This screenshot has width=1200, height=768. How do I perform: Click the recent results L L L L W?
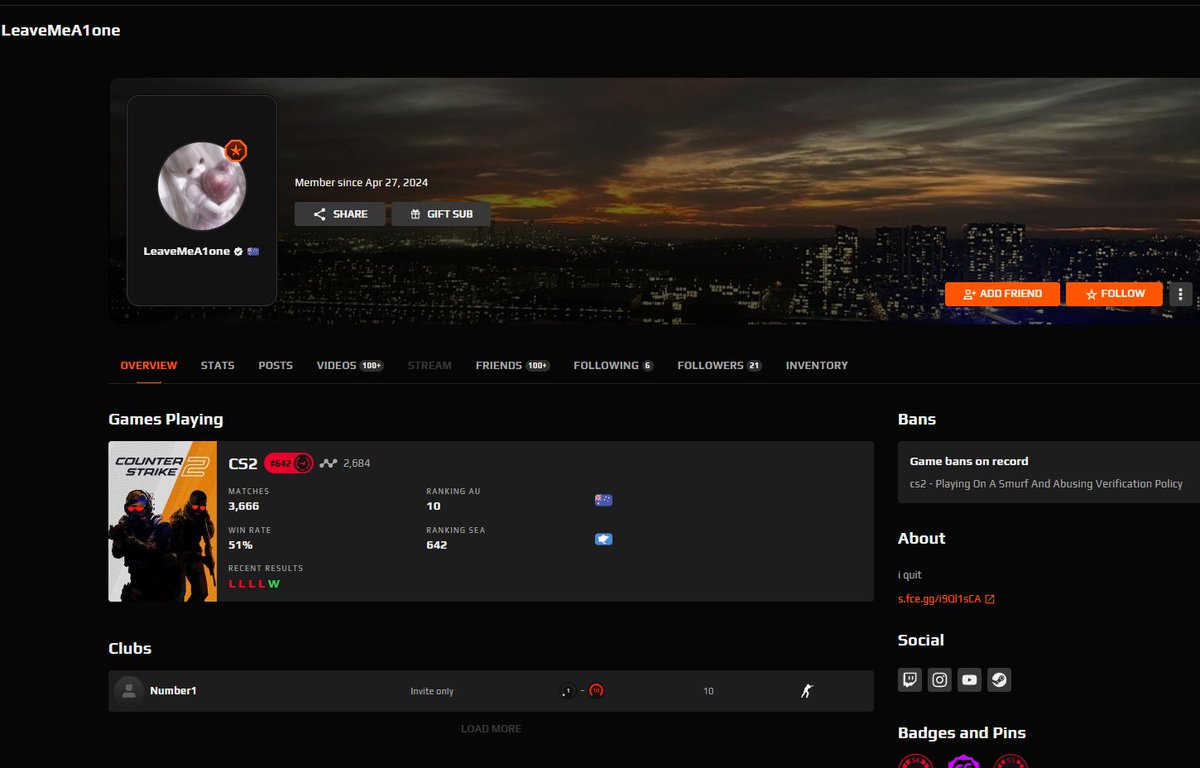(x=254, y=584)
